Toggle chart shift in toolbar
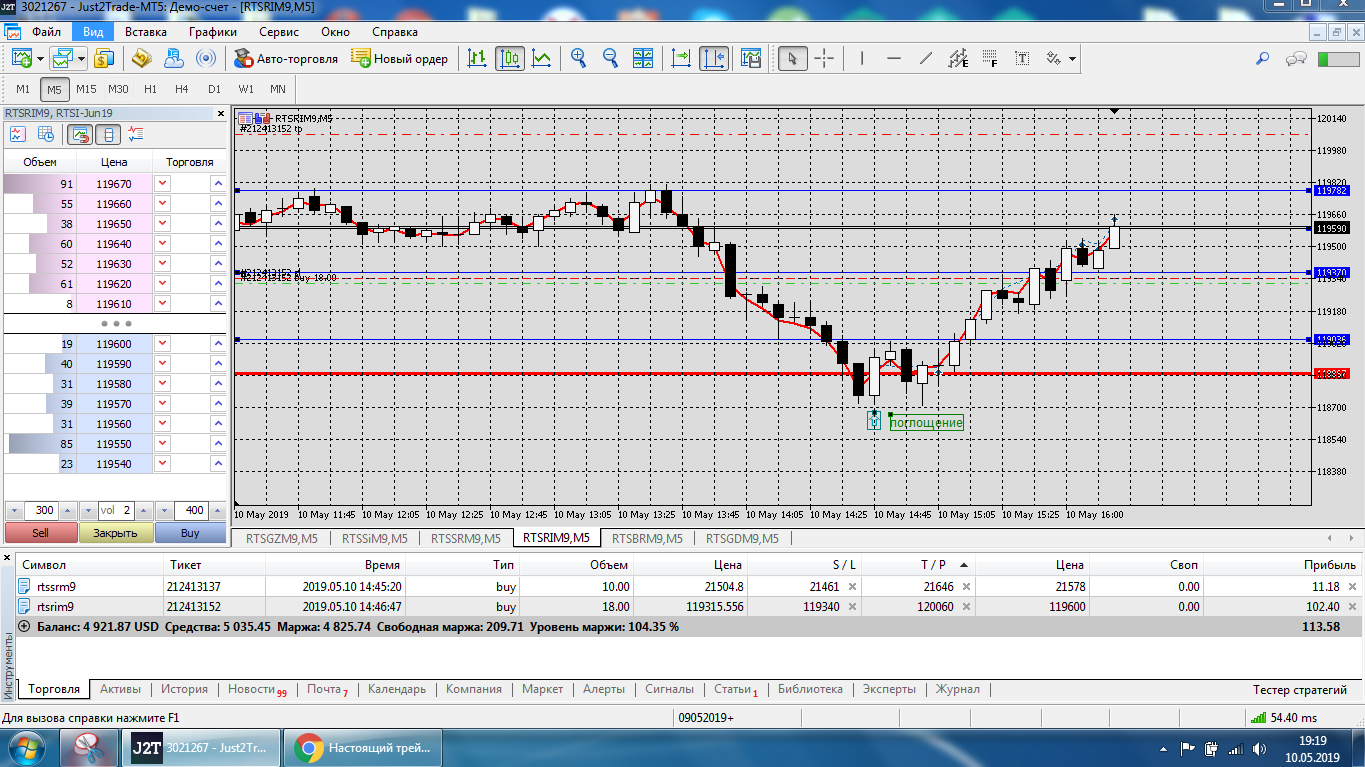The image size is (1365, 767). [714, 58]
